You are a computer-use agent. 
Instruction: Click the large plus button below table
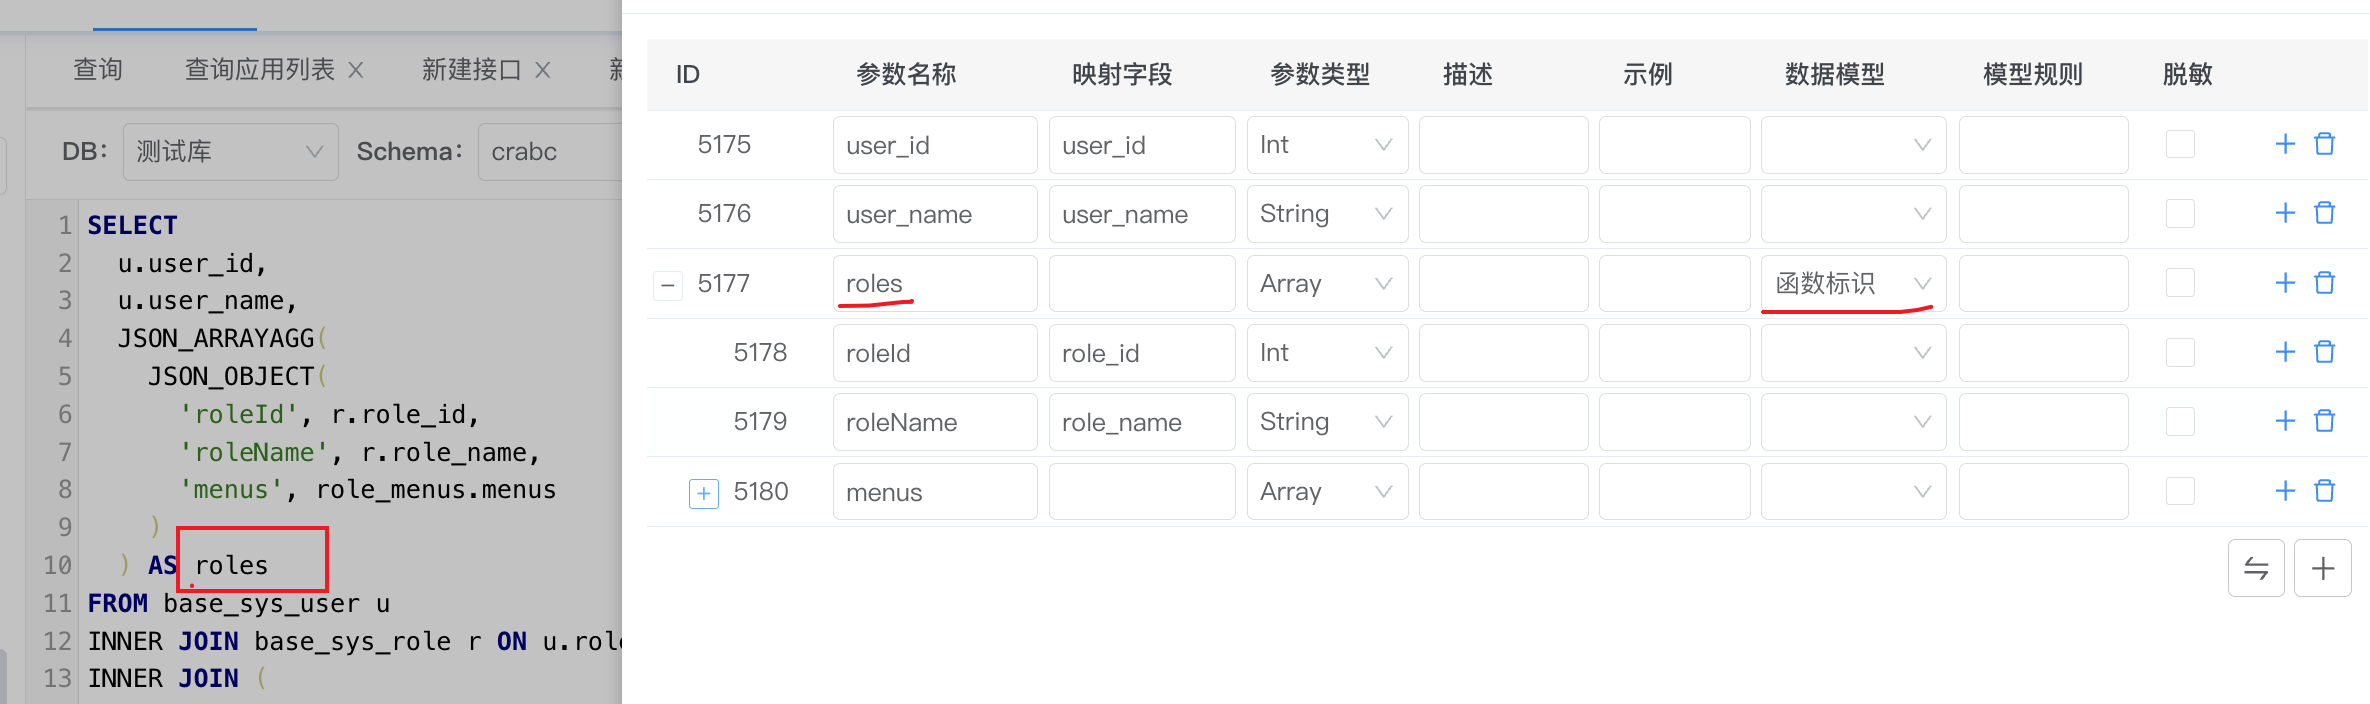point(2323,568)
